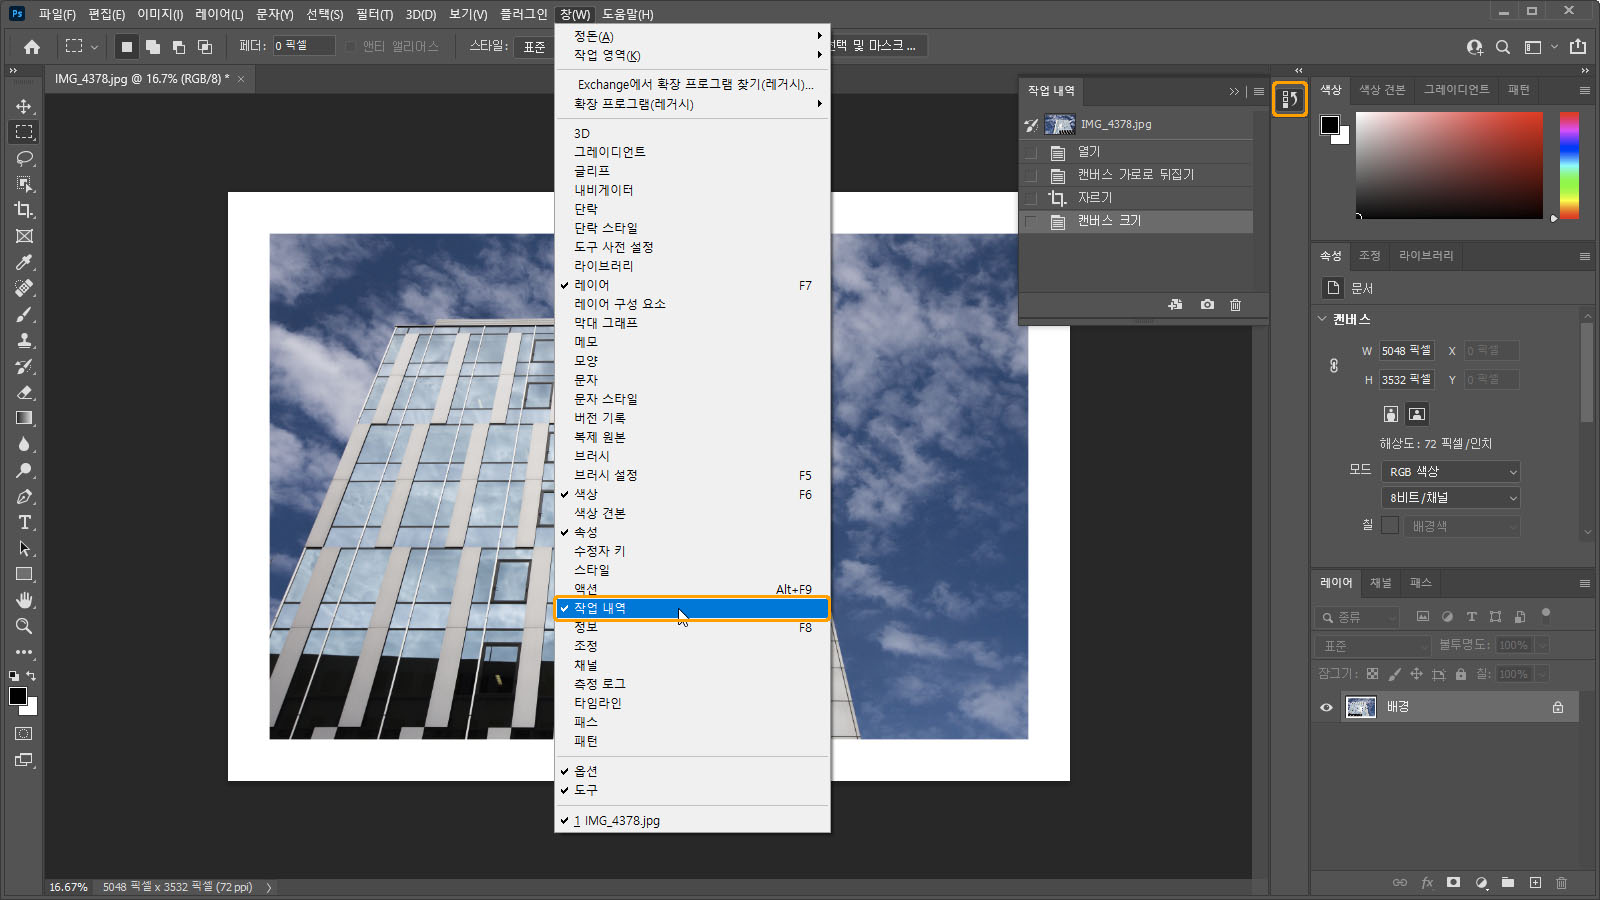
Task: Select the Gradient tool
Action: coord(24,418)
